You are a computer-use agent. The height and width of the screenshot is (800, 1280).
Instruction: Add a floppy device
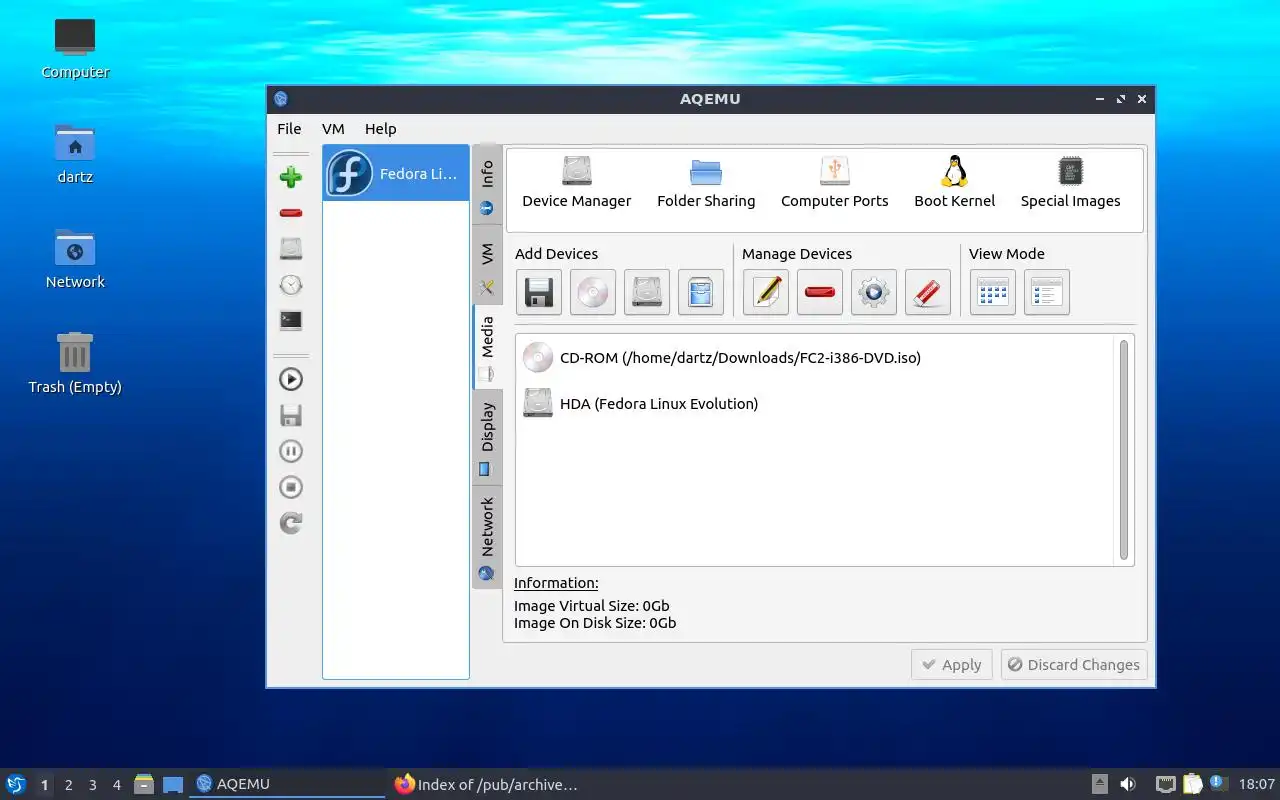click(539, 293)
